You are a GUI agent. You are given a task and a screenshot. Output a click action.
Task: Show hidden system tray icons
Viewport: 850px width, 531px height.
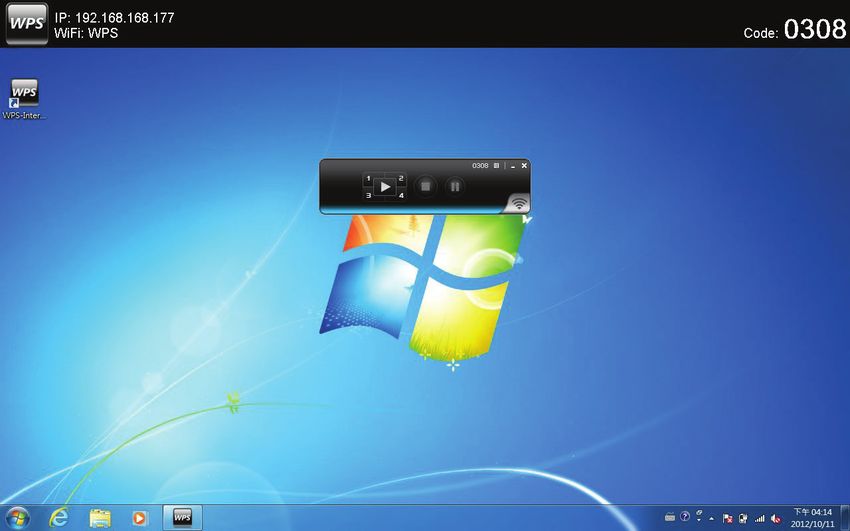(712, 519)
